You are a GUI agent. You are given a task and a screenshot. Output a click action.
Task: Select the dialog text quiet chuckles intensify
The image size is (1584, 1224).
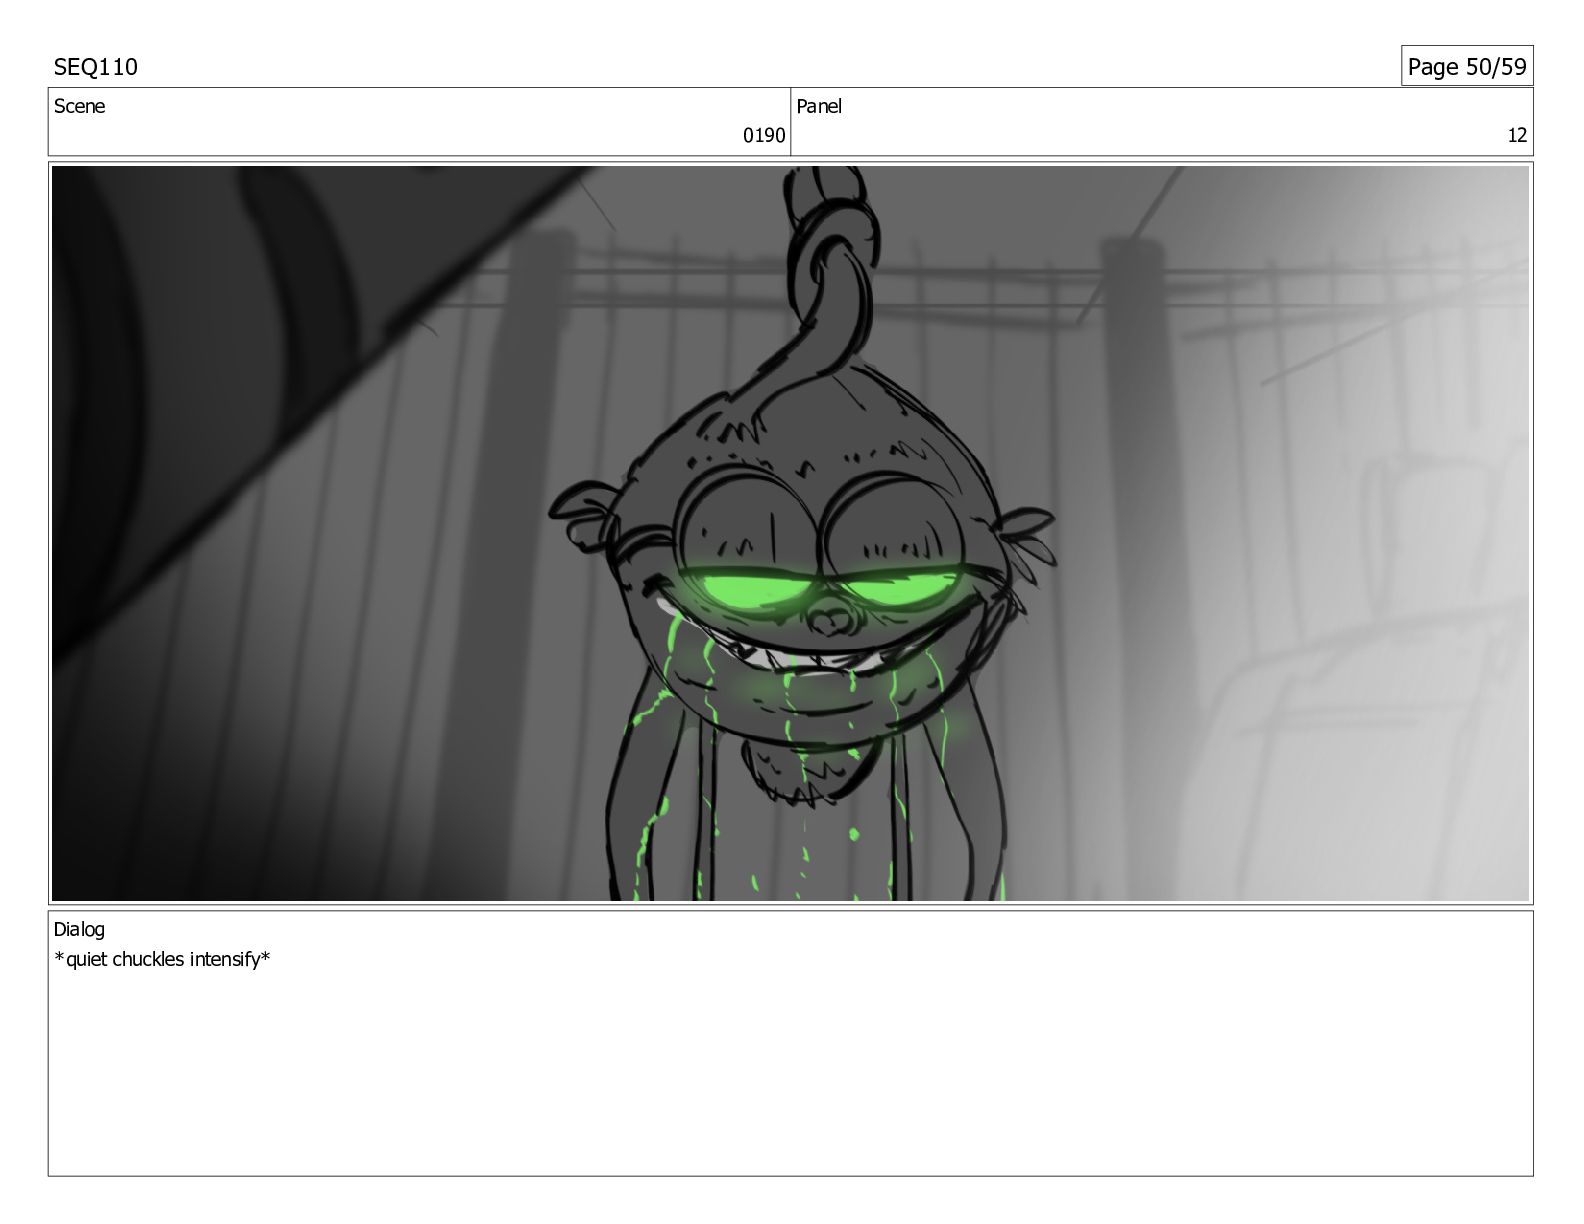163,960
